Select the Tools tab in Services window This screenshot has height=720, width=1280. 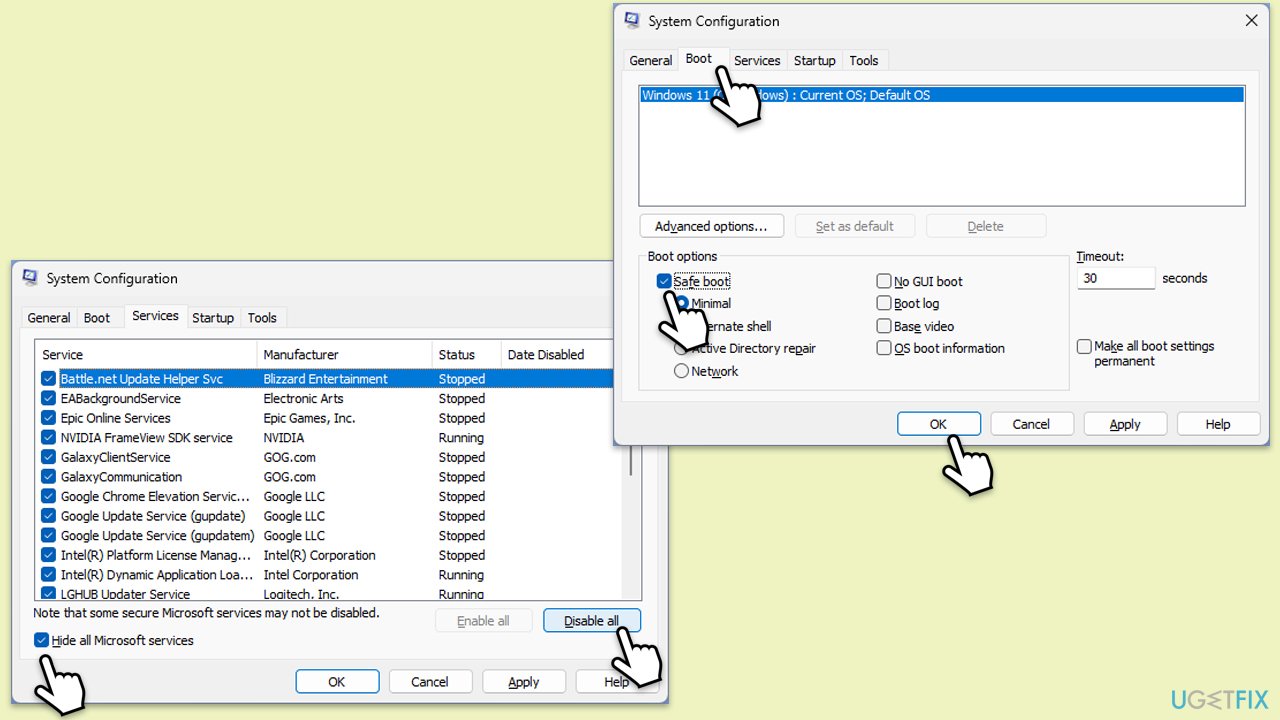point(262,317)
